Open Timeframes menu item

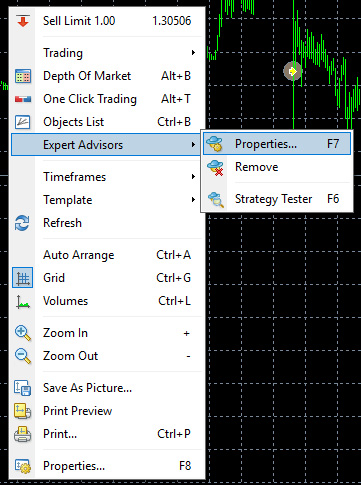coord(108,177)
